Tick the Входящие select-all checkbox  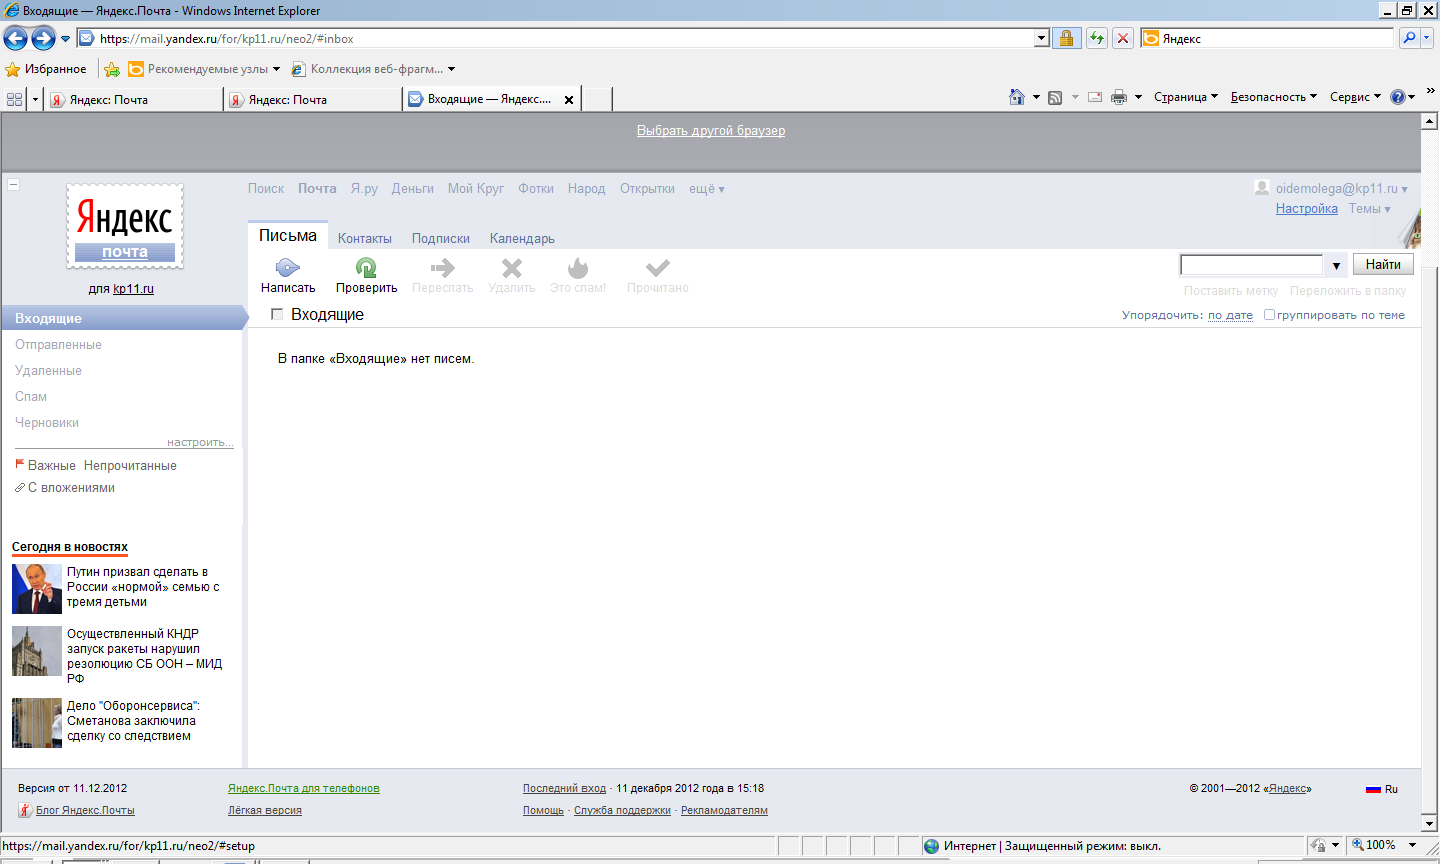click(x=277, y=314)
